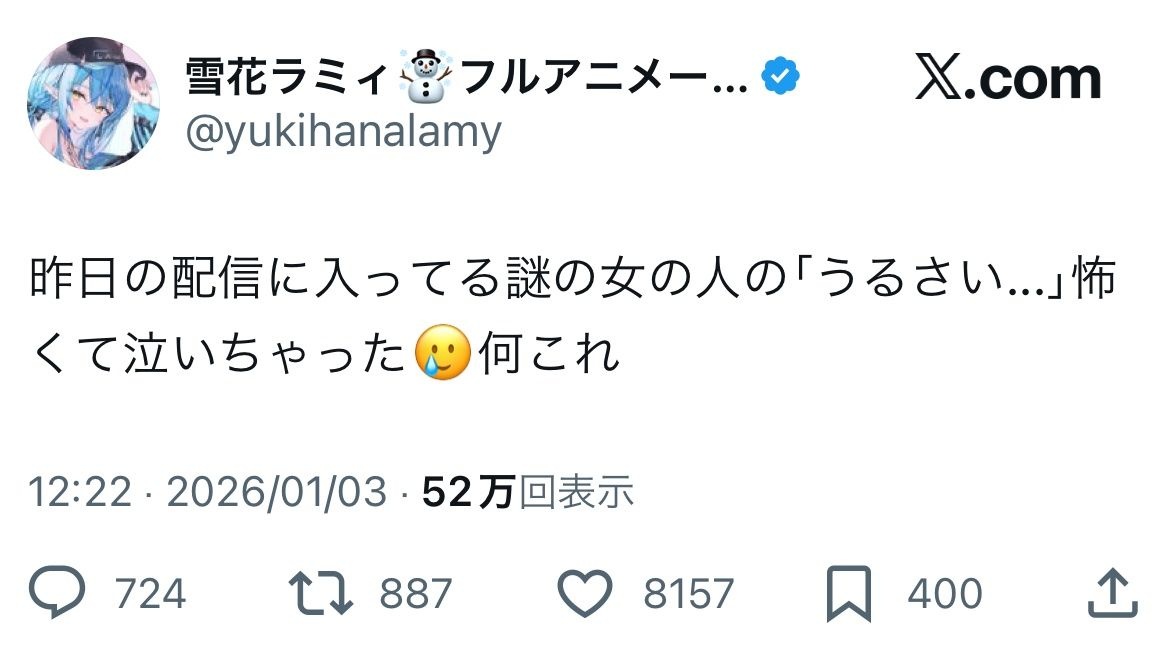Image resolution: width=1170 pixels, height=653 pixels.
Task: Click the 8157 likes count
Action: pyautogui.click(x=689, y=595)
